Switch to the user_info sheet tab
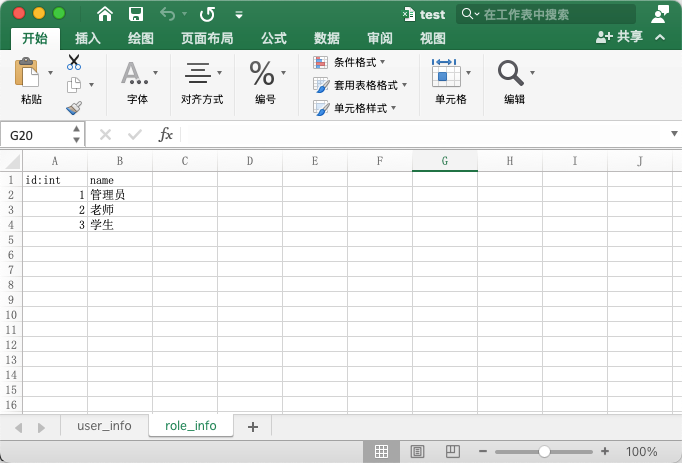Image resolution: width=682 pixels, height=463 pixels. click(104, 426)
